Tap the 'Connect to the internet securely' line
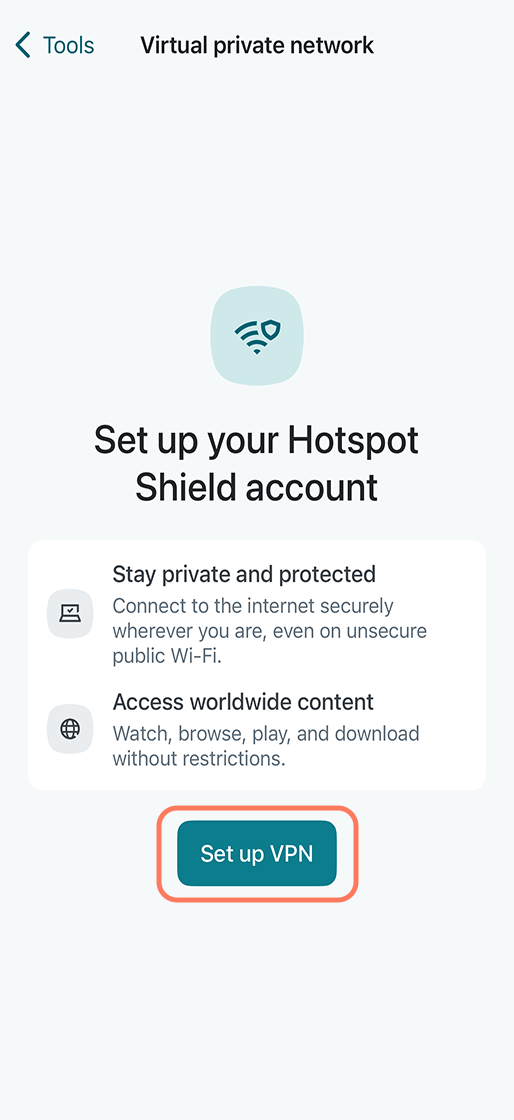 (253, 606)
